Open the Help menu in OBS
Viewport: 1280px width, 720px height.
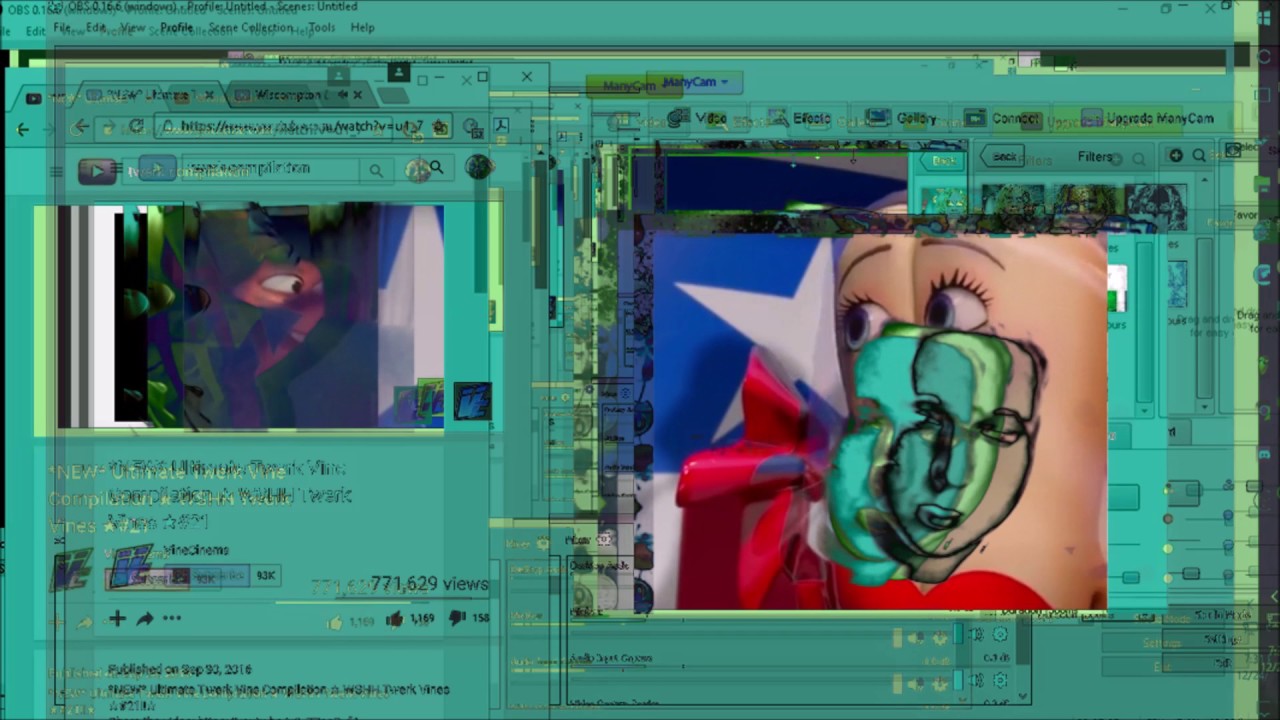click(362, 28)
